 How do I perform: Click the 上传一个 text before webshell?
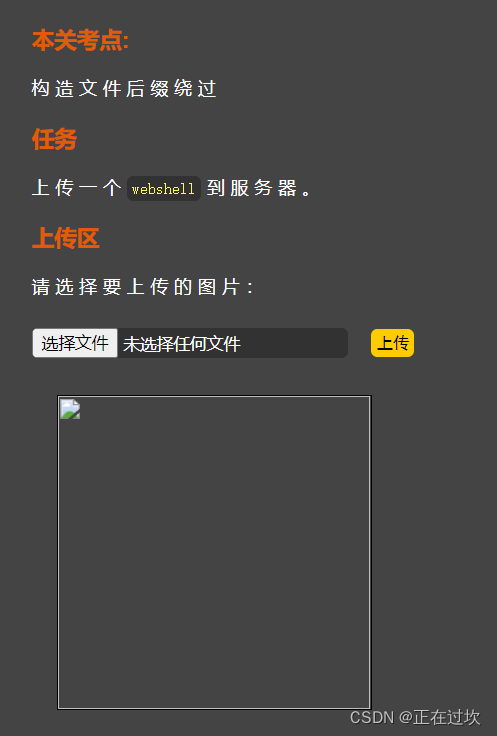(x=76, y=188)
